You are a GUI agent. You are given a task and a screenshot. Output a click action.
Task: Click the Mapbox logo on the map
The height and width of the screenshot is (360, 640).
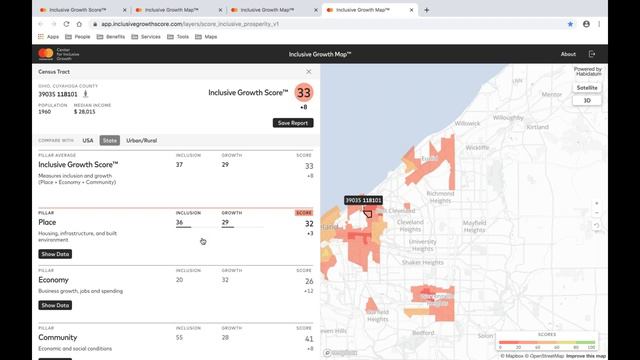[x=340, y=353]
